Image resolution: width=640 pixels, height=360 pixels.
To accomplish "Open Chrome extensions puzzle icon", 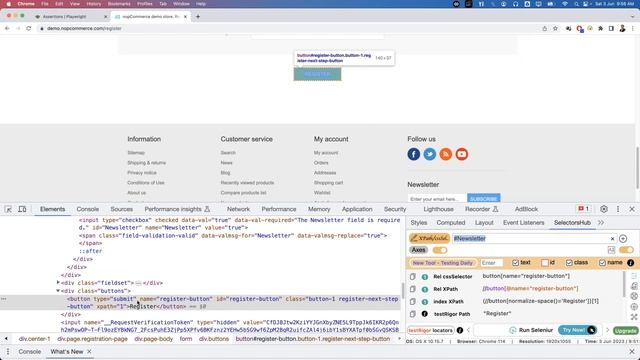I will (x=600, y=29).
